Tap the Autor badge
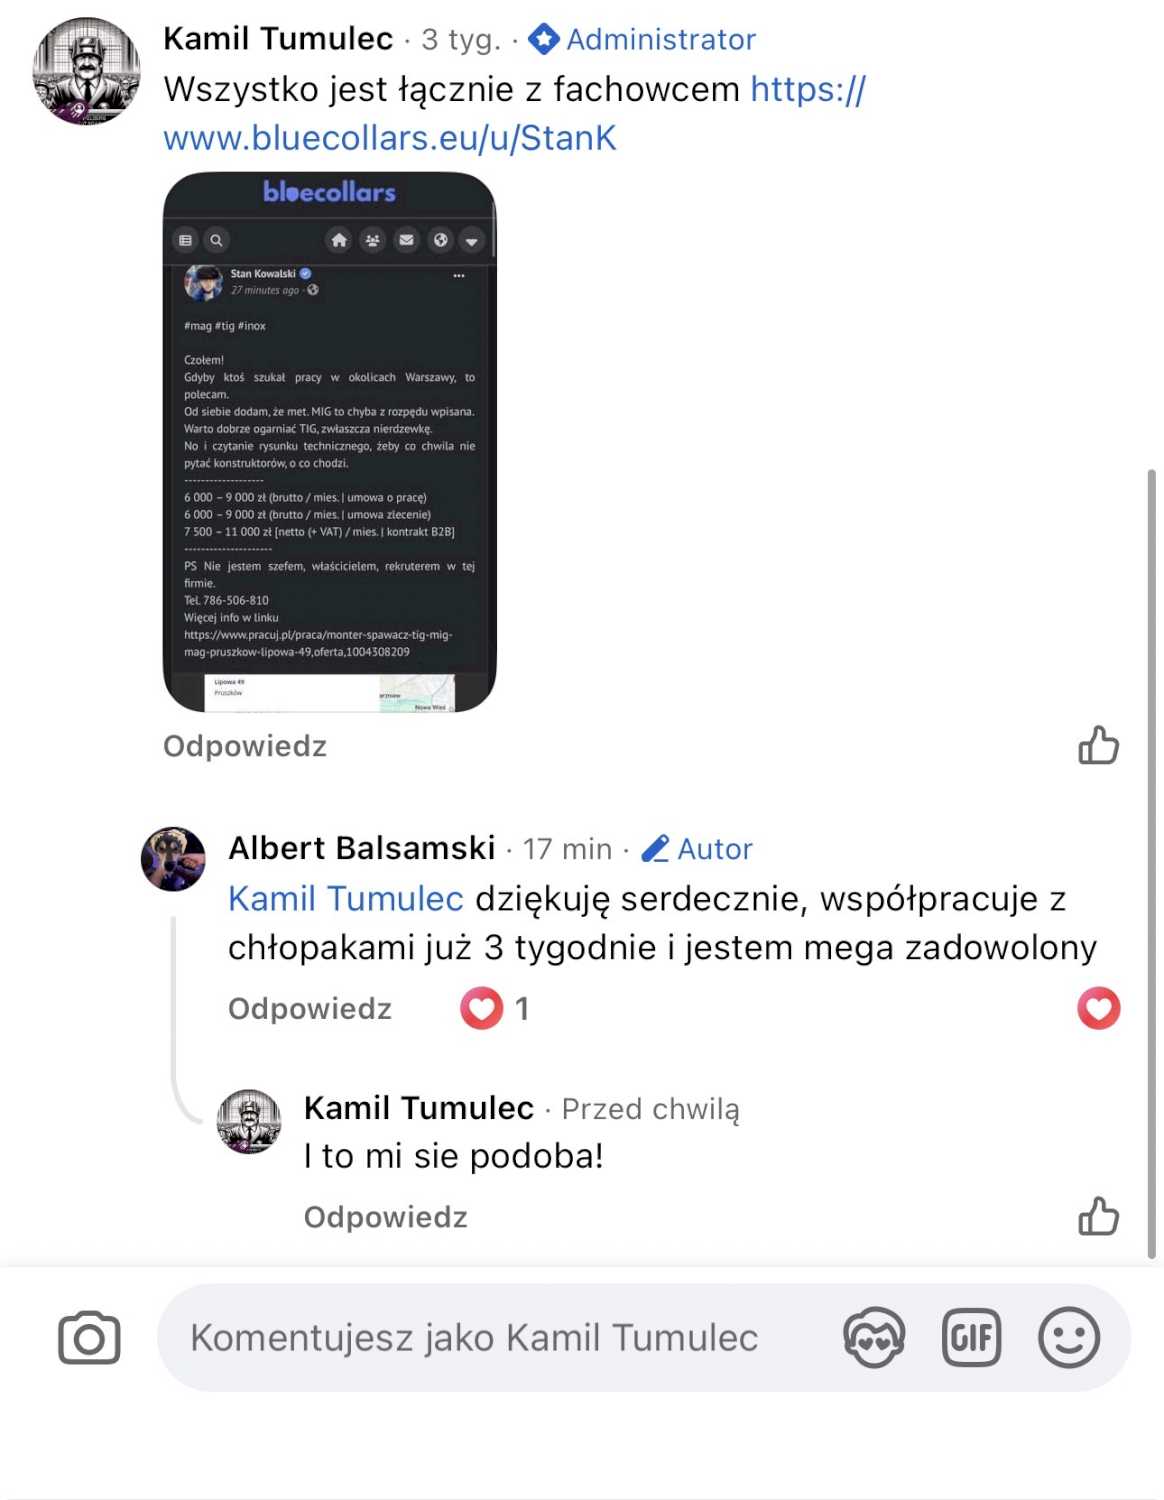The width and height of the screenshot is (1164, 1500). (x=696, y=849)
